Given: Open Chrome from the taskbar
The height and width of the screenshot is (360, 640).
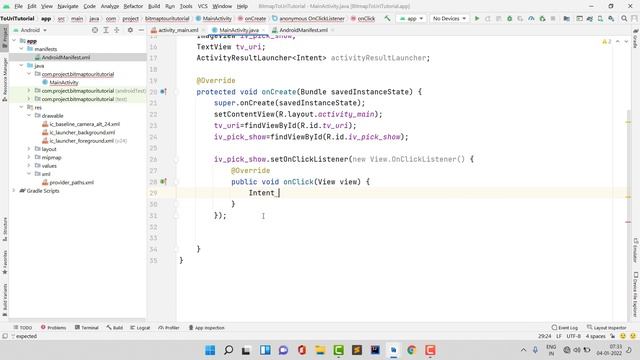Looking at the screenshot, I should pos(412,350).
